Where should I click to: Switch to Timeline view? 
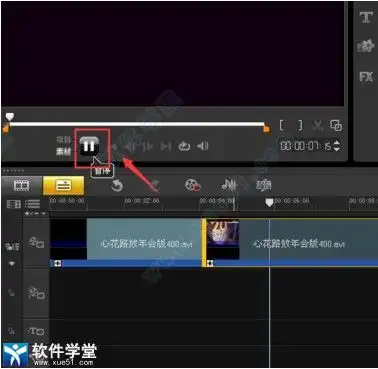(x=63, y=185)
